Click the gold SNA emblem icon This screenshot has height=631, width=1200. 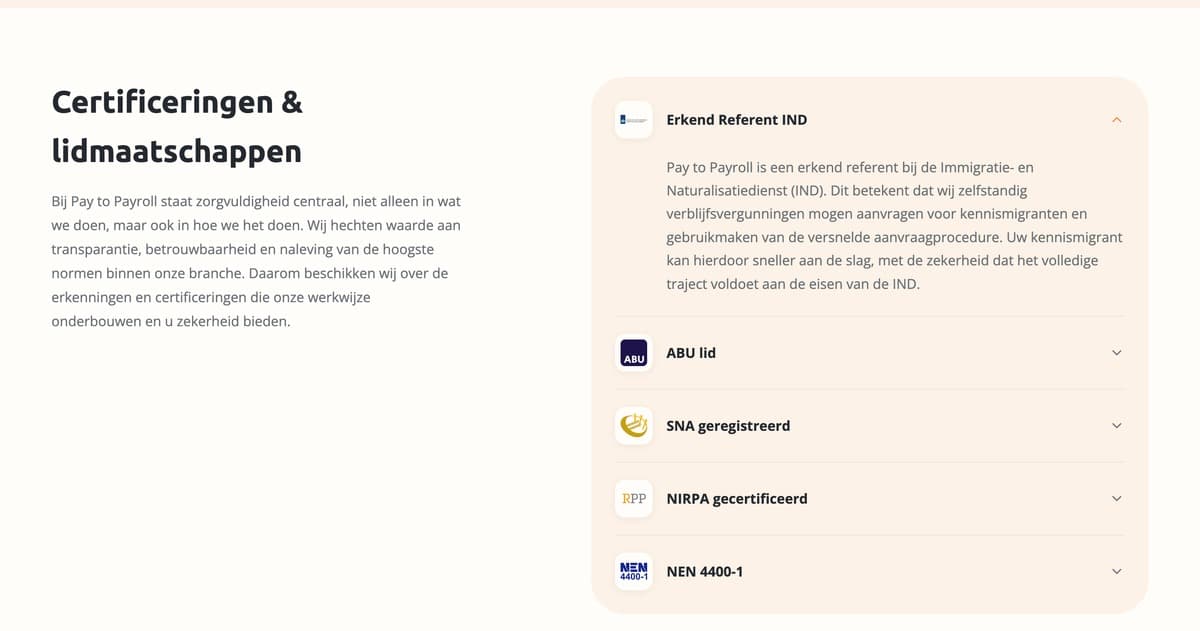click(x=634, y=426)
